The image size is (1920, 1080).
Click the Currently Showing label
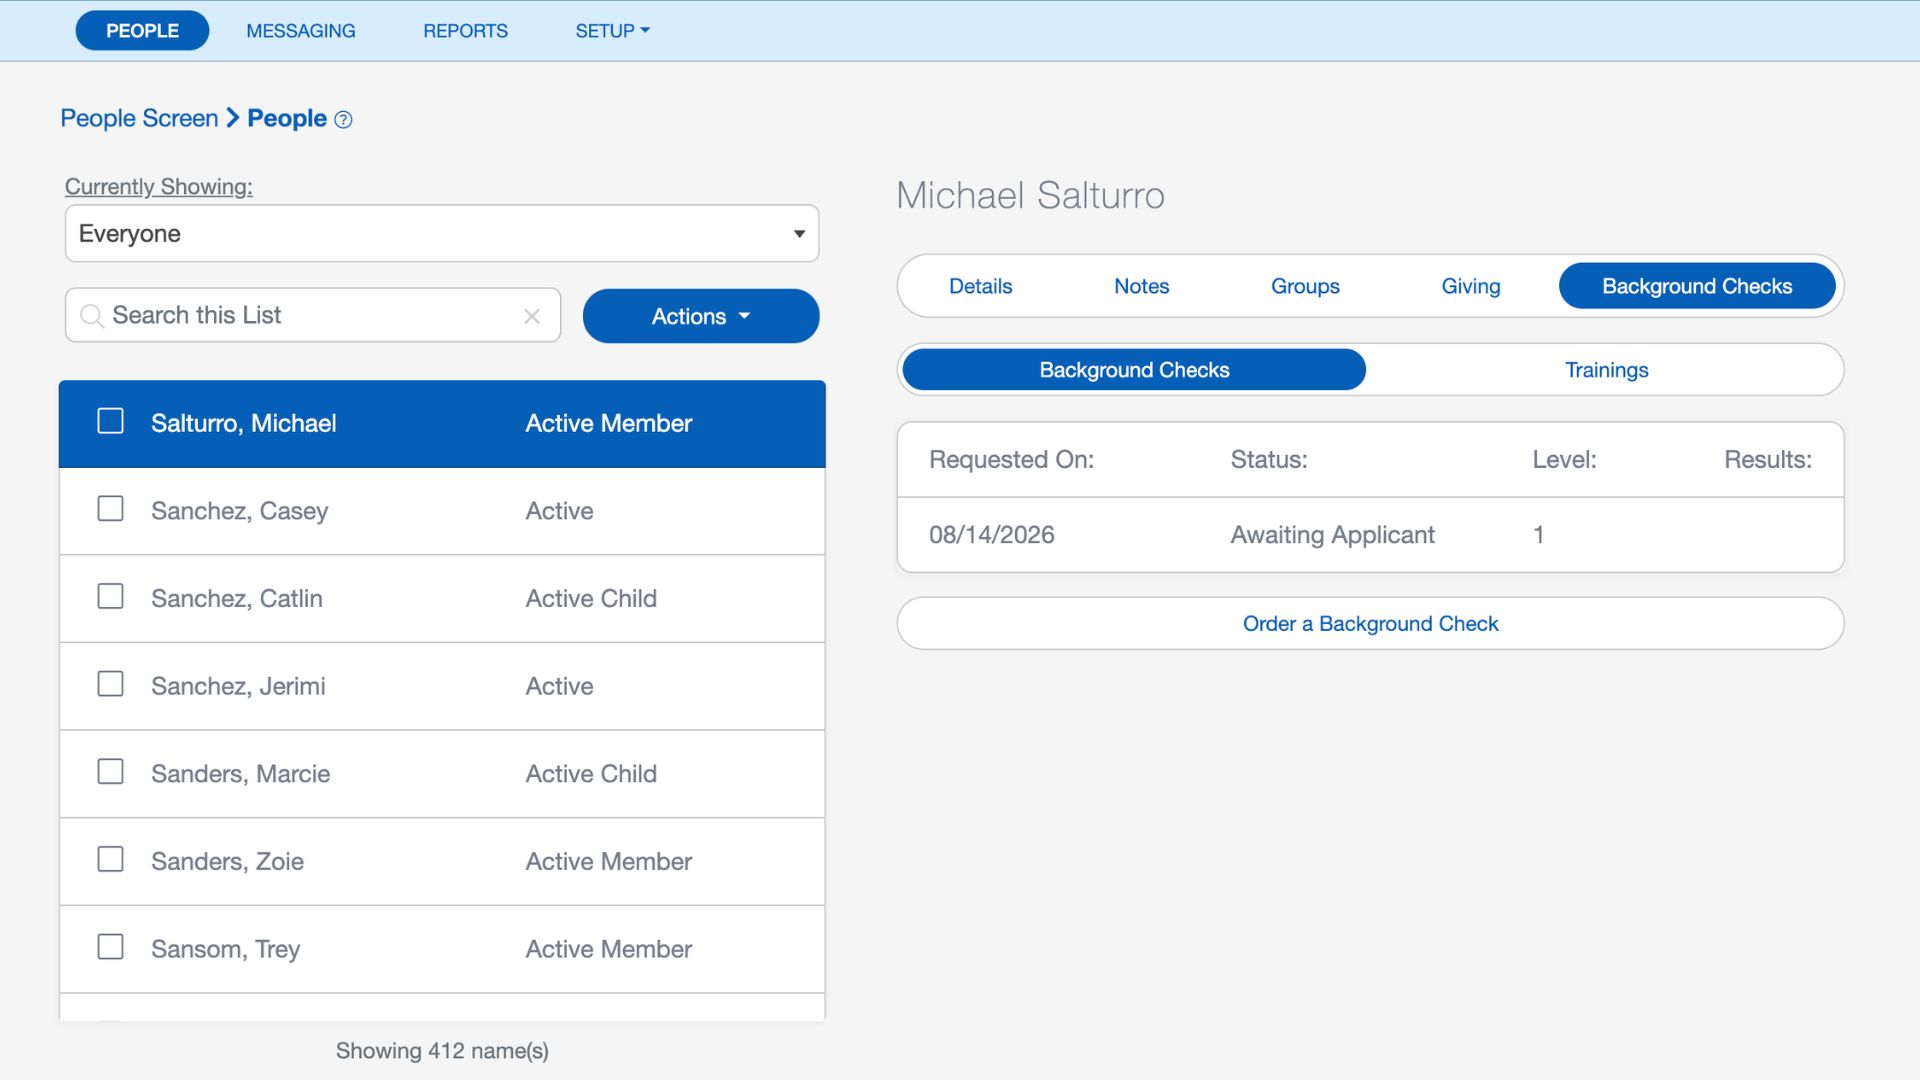tap(158, 187)
